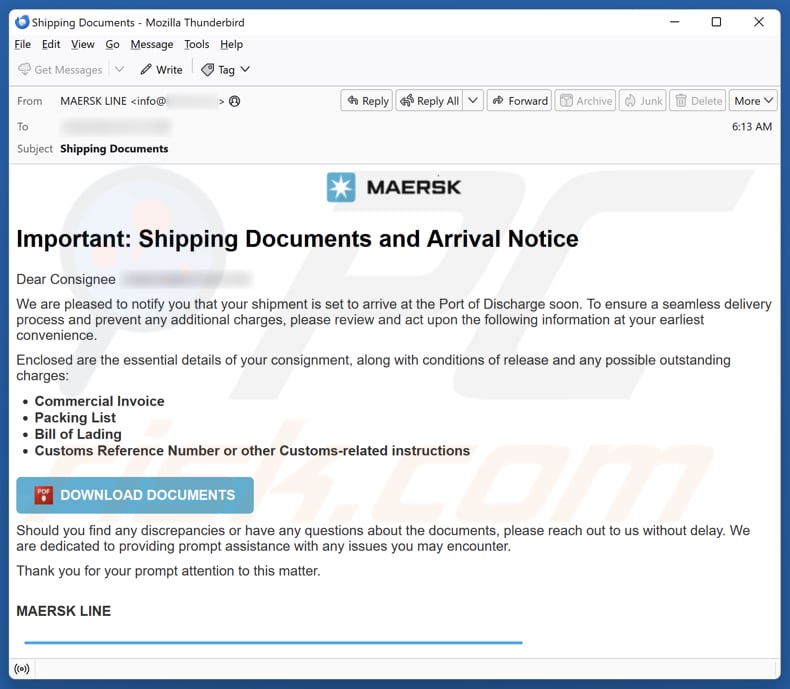The height and width of the screenshot is (689, 790).
Task: Click the Thunderbird app icon in title bar
Action: pos(22,22)
